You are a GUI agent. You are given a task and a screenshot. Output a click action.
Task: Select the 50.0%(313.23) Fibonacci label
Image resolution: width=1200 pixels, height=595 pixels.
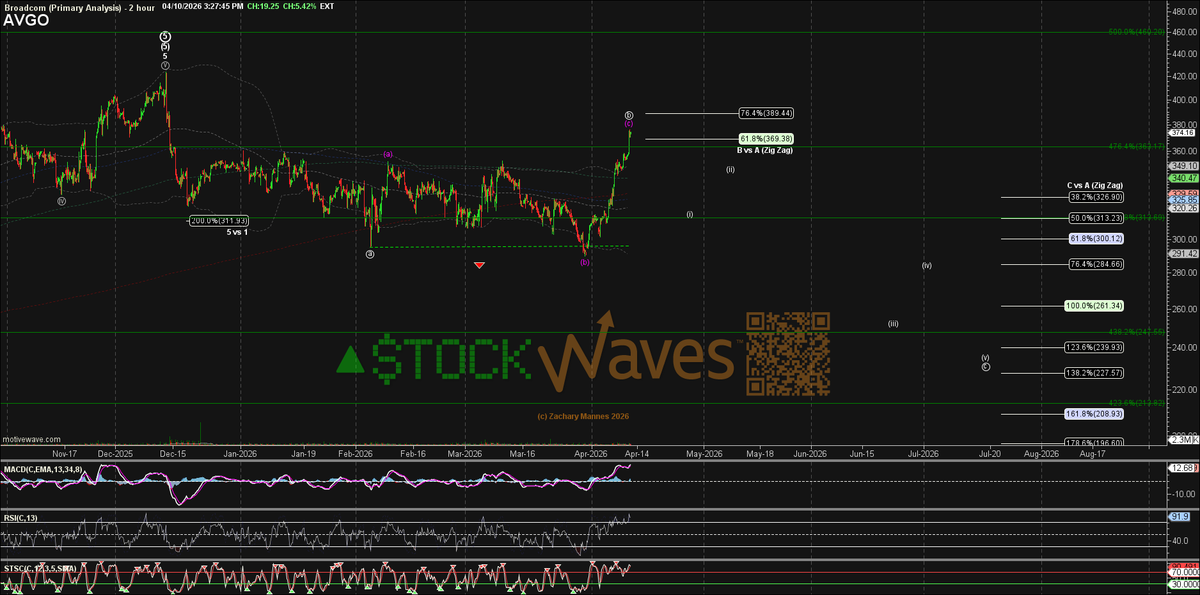point(1094,217)
